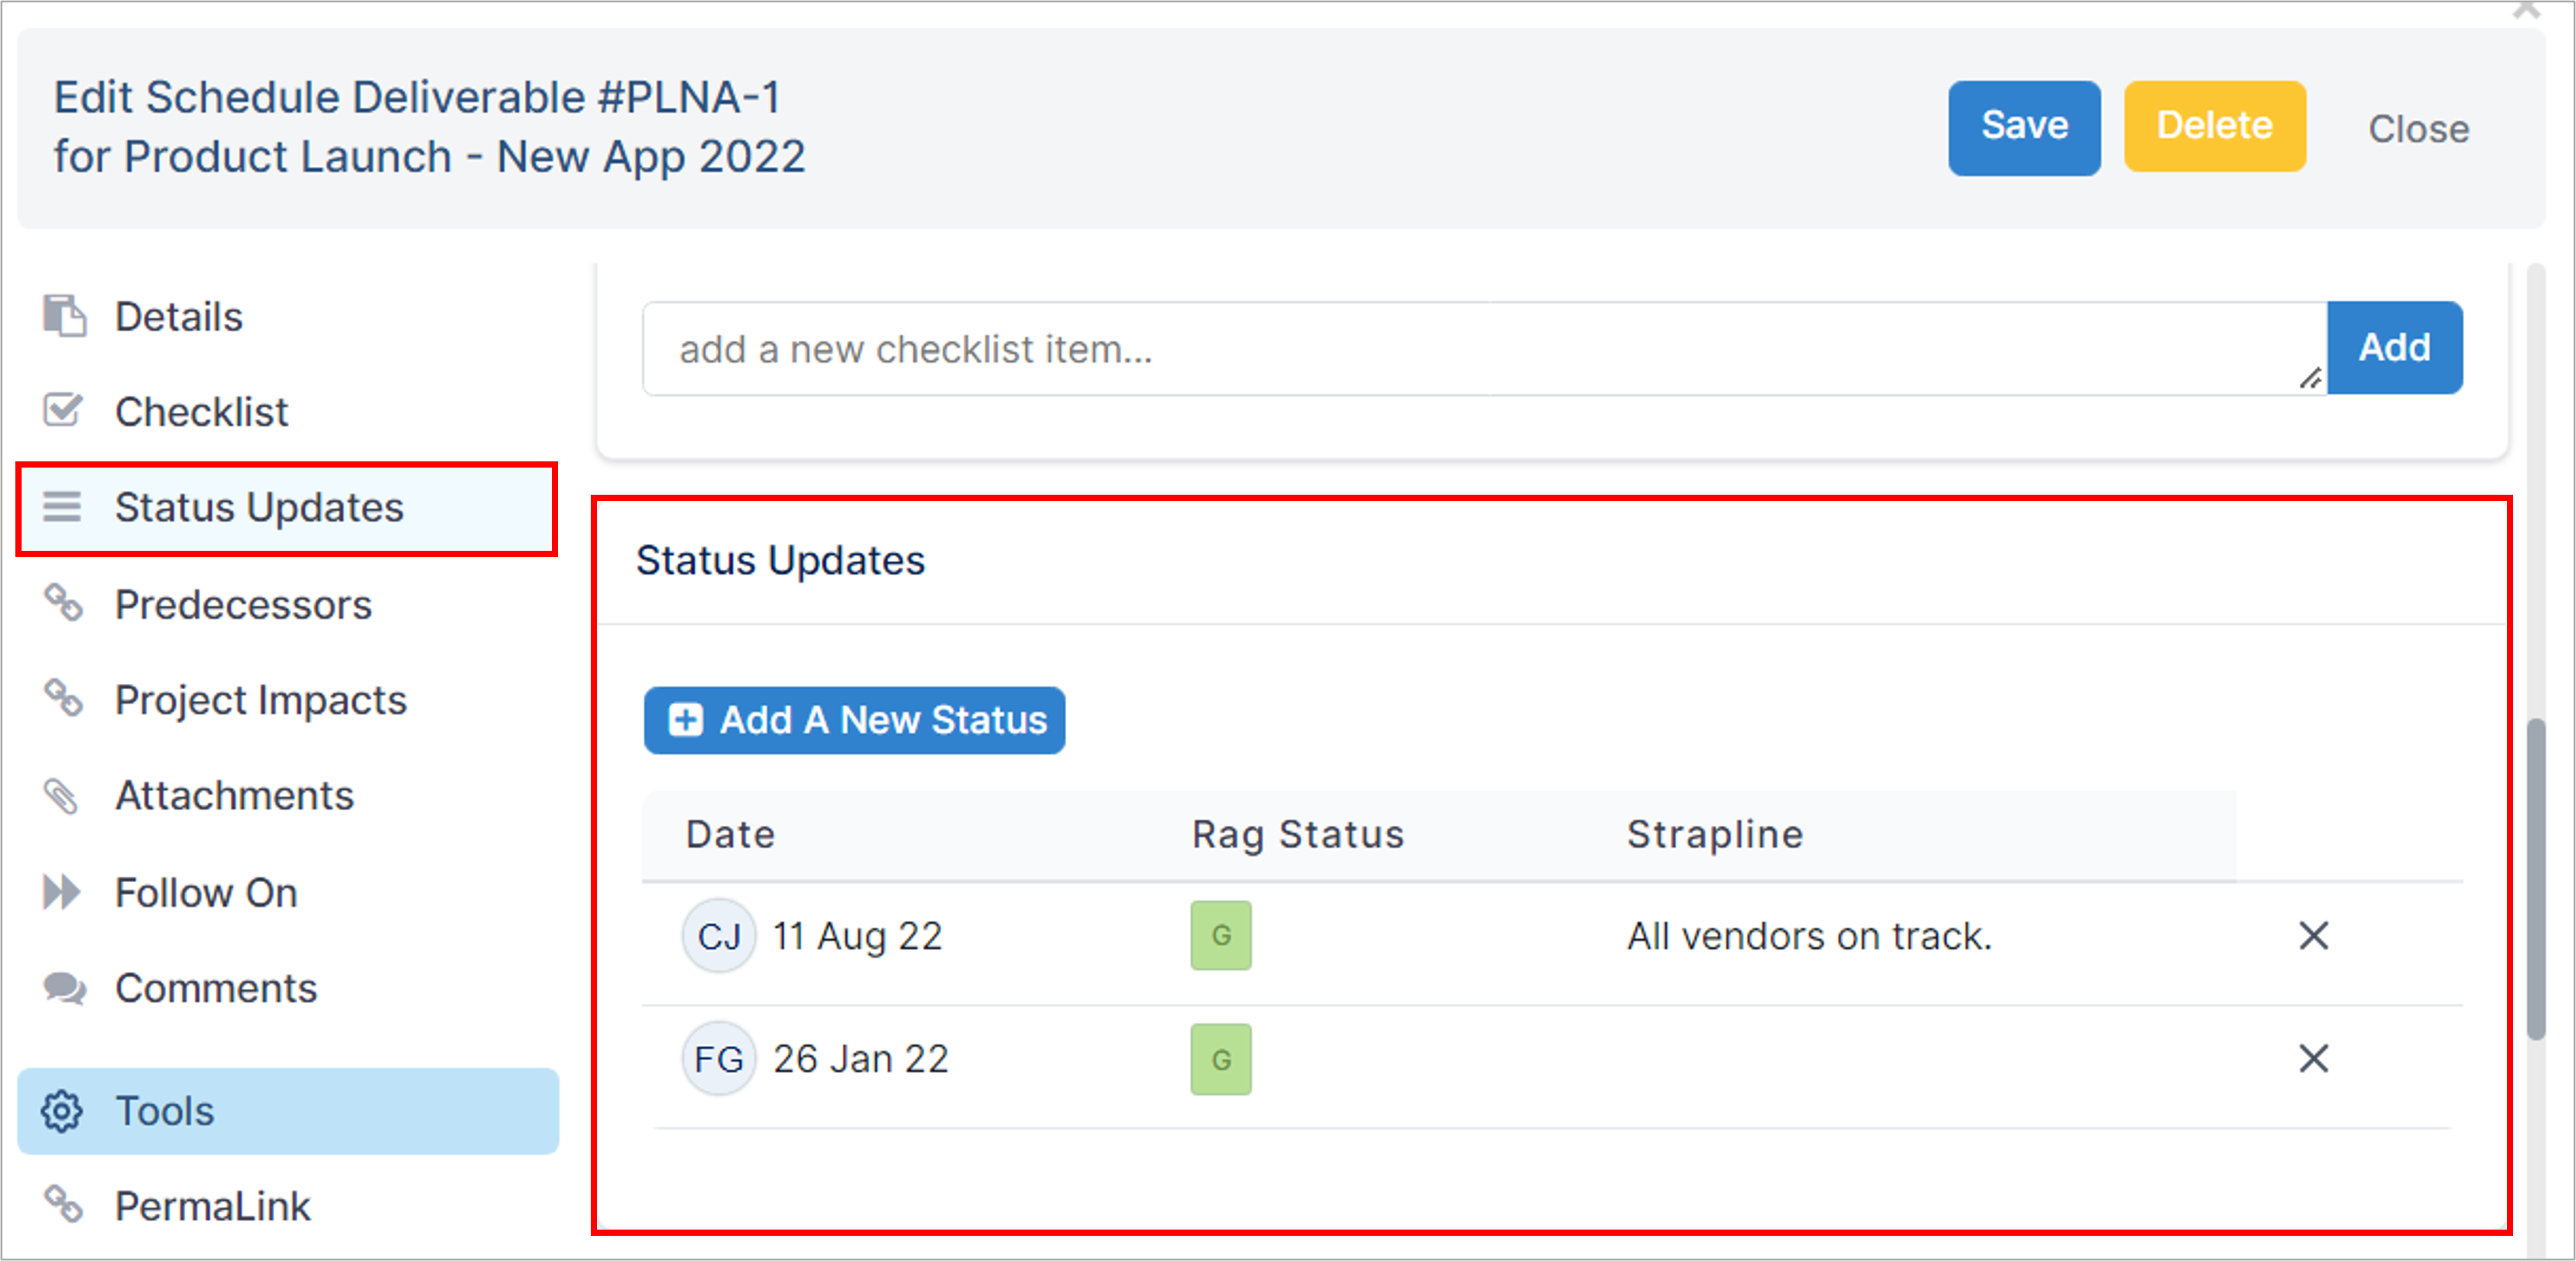Image resolution: width=2576 pixels, height=1261 pixels.
Task: Click the Checklist checkmark icon
Action: (x=63, y=410)
